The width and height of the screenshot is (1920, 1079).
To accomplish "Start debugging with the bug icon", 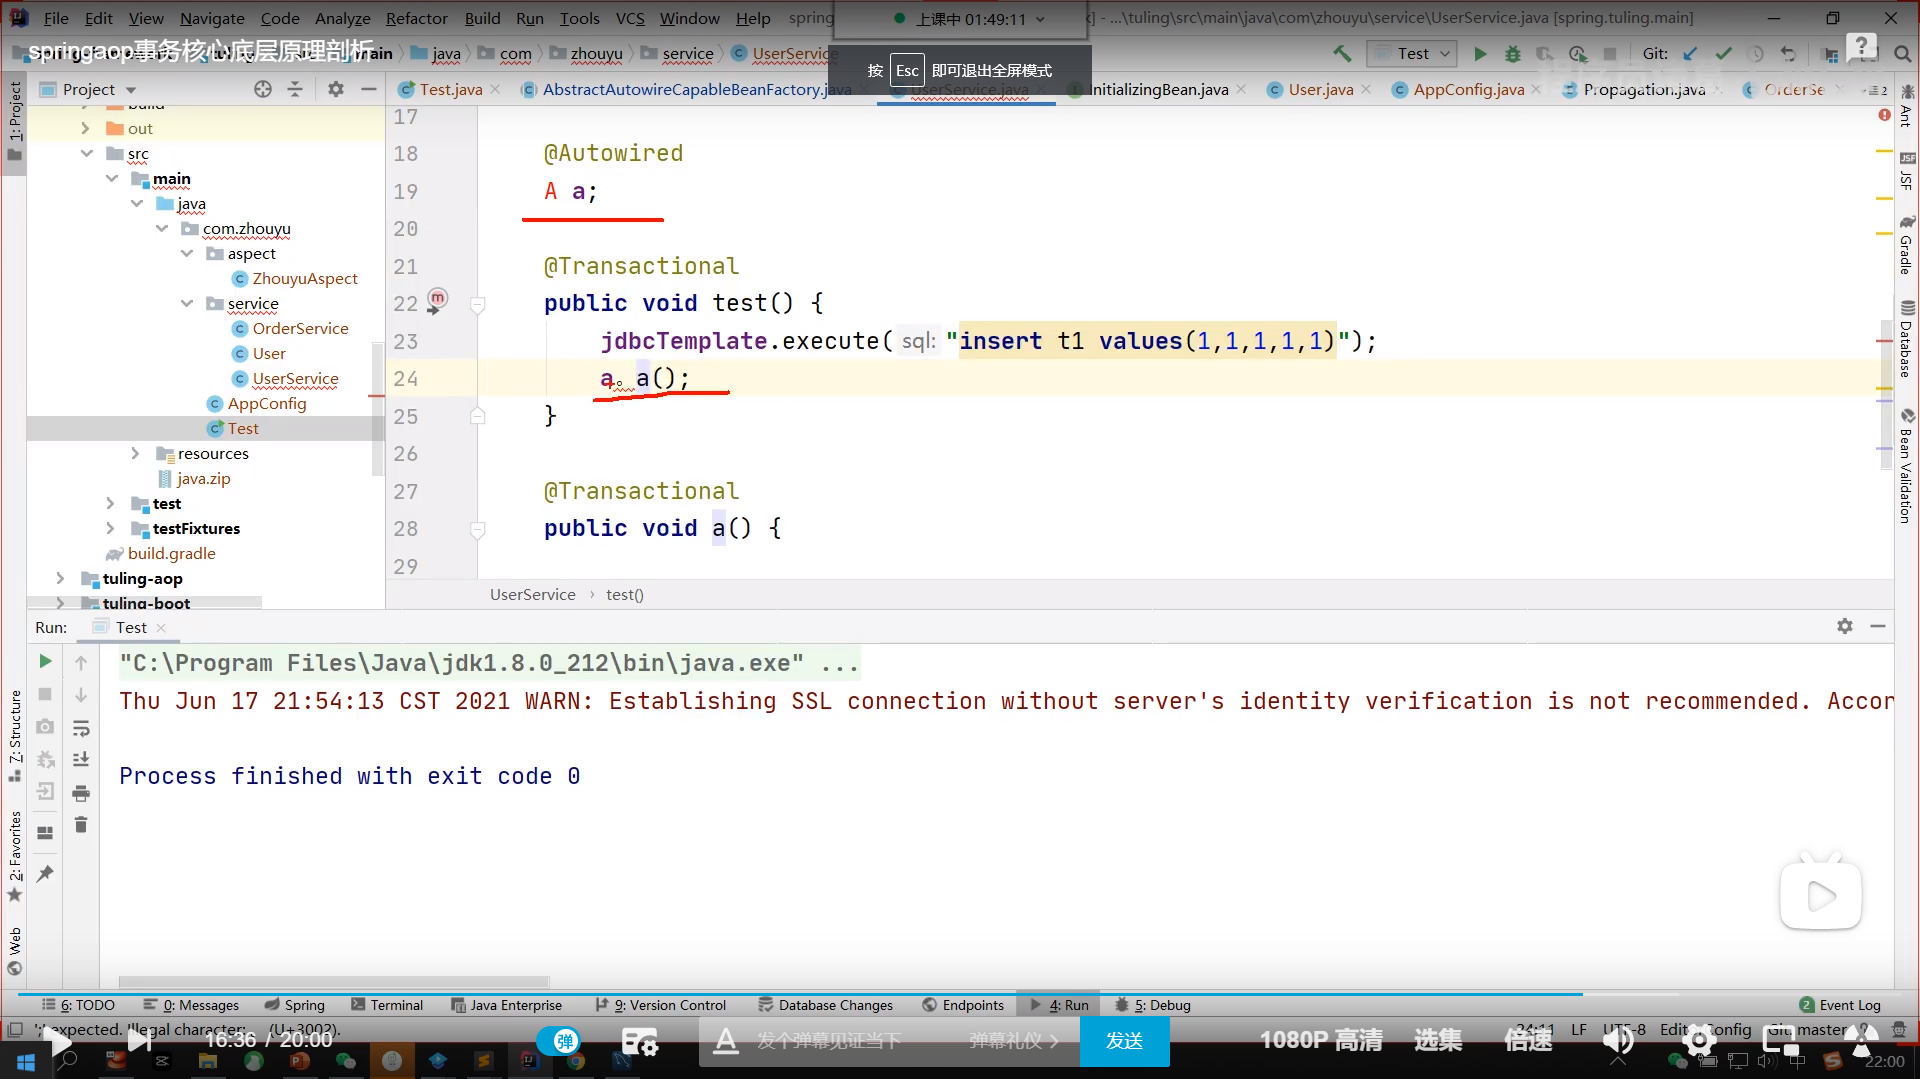I will coord(1512,53).
